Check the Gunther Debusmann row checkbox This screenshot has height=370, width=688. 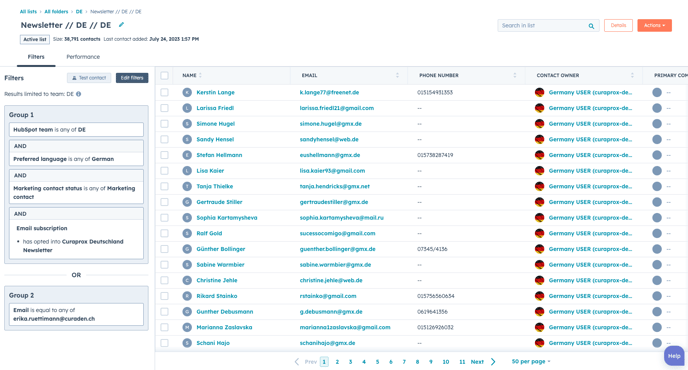tap(165, 312)
